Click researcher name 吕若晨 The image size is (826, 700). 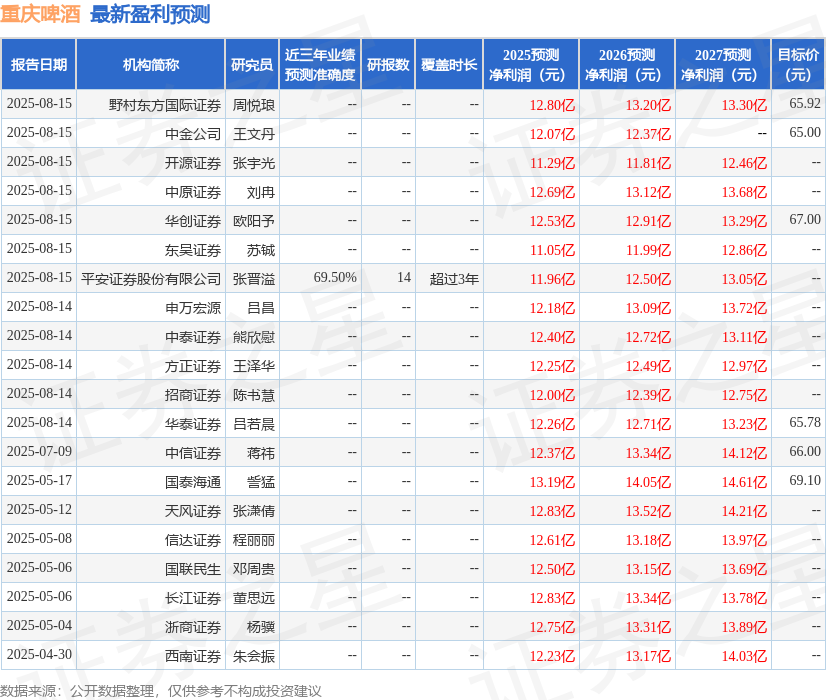254,424
